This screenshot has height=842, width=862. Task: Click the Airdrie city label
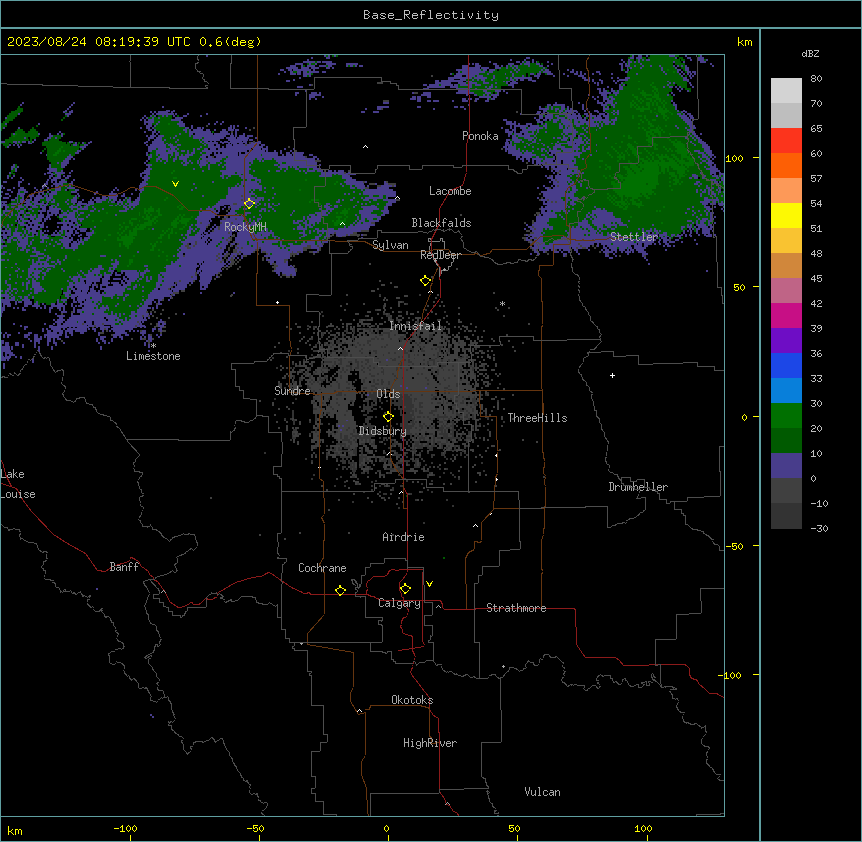click(403, 537)
